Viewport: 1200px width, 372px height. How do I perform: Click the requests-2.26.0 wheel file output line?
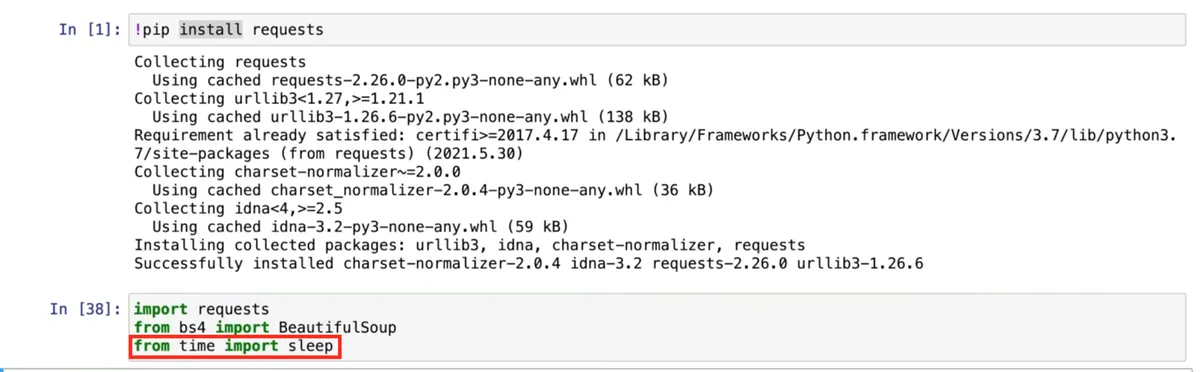[410, 80]
